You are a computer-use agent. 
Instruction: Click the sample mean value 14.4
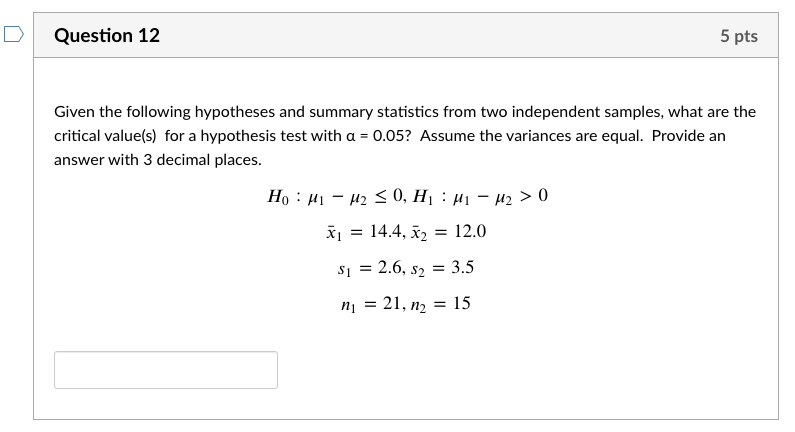pyautogui.click(x=386, y=231)
